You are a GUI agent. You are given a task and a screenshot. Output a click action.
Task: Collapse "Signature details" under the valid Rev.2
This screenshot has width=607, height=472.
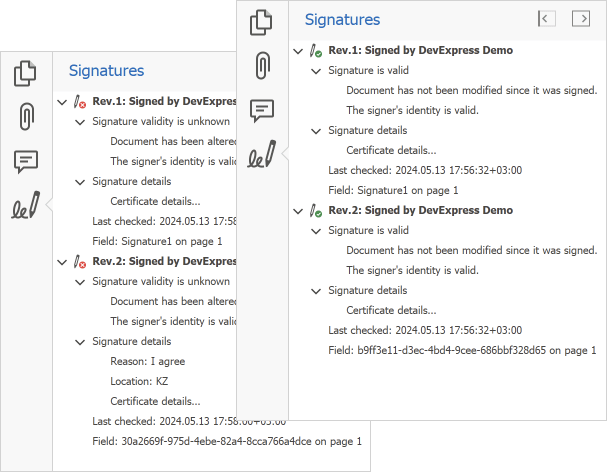coord(317,291)
